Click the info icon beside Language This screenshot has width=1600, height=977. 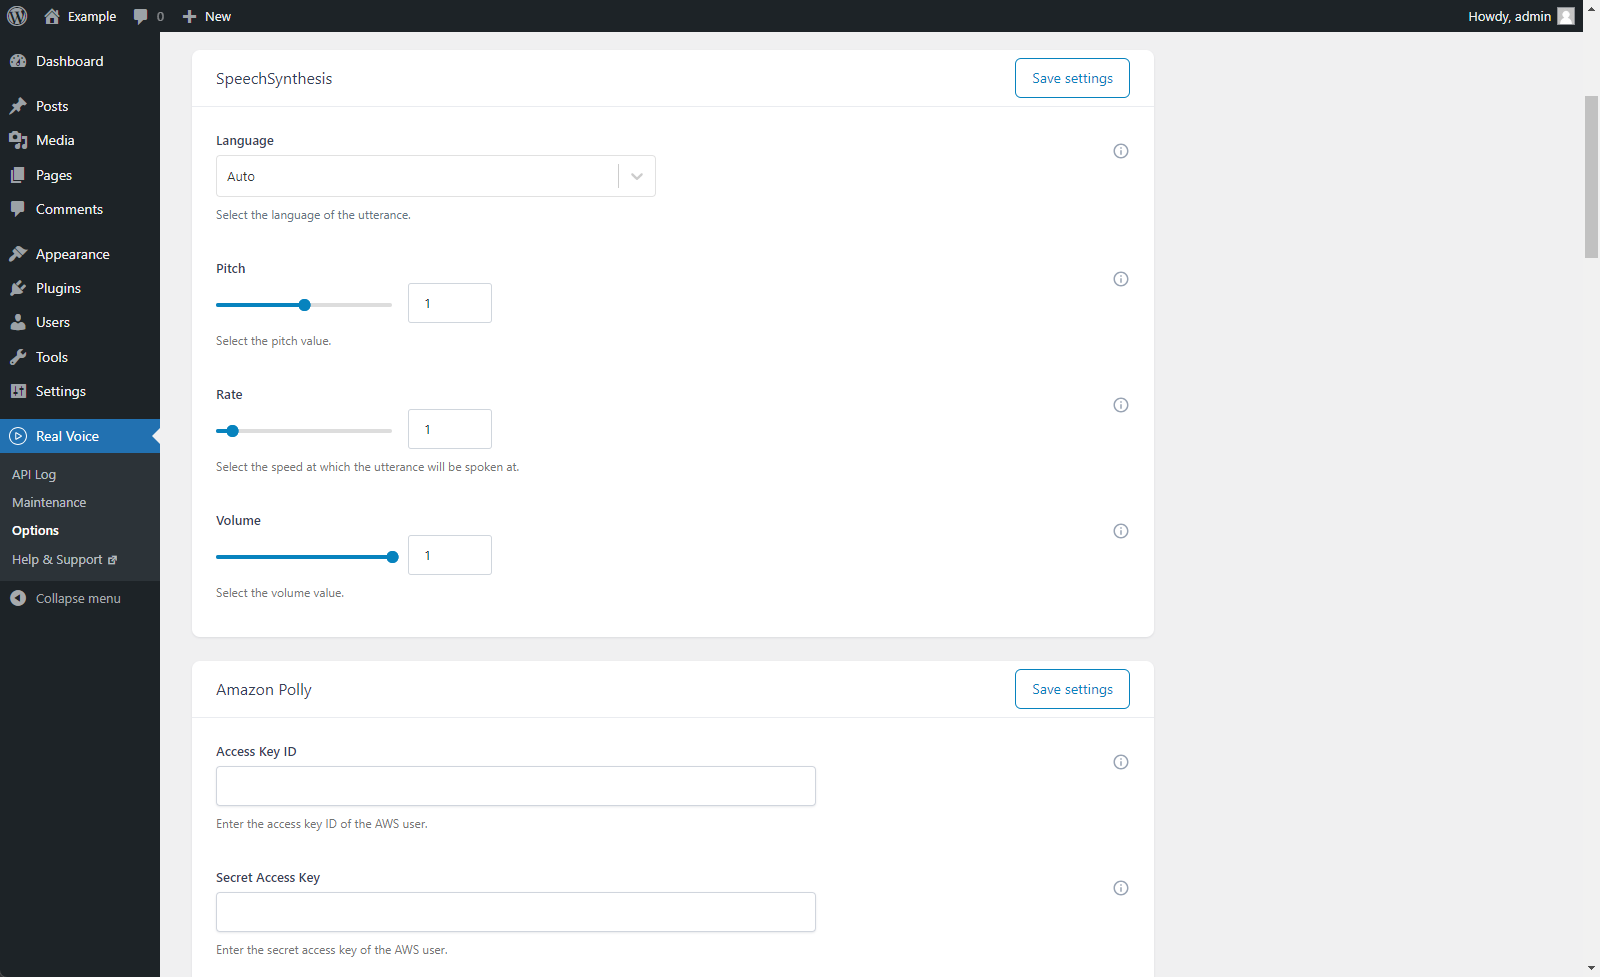pyautogui.click(x=1121, y=151)
